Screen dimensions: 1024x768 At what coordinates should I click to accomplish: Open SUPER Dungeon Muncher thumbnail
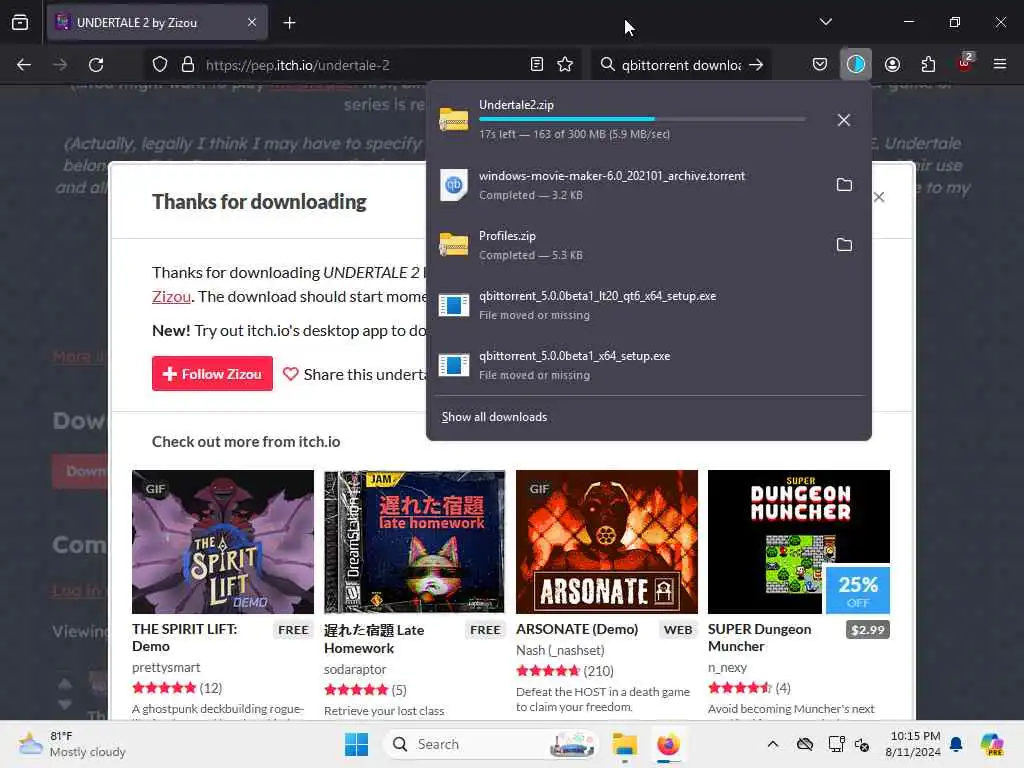click(799, 541)
